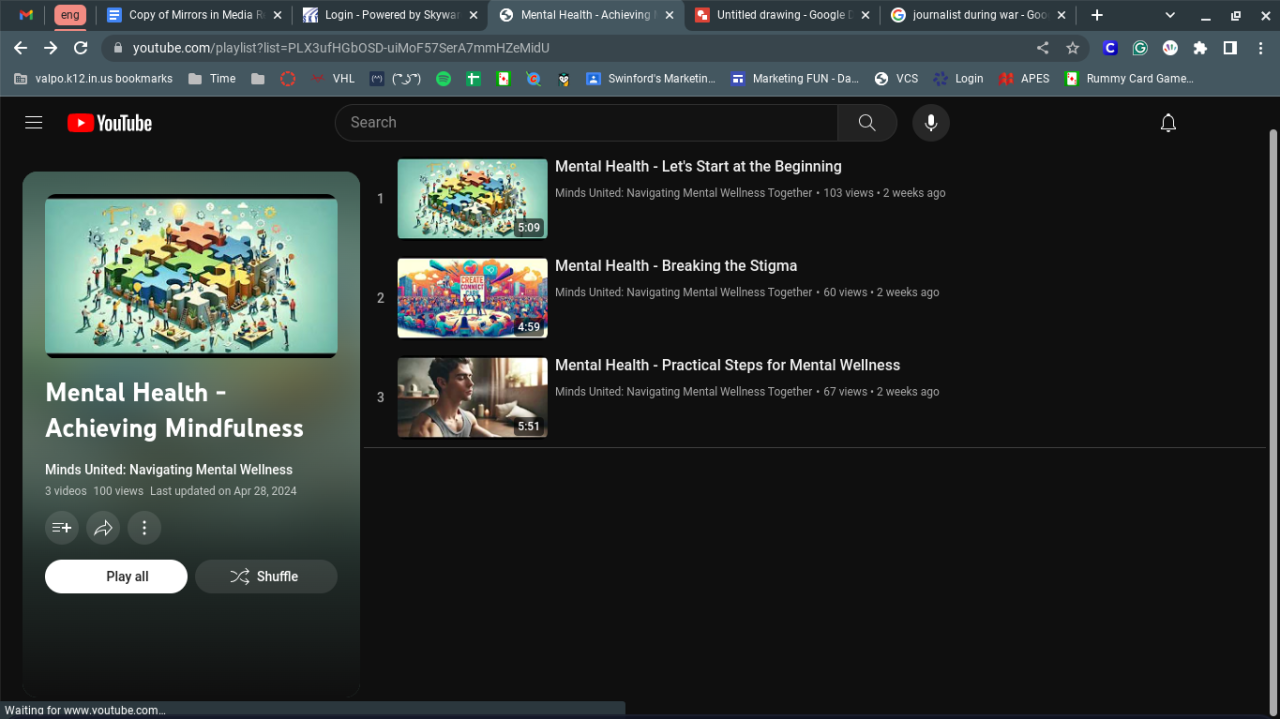Open a new browser tab
Viewport: 1280px width, 719px height.
click(x=1097, y=15)
